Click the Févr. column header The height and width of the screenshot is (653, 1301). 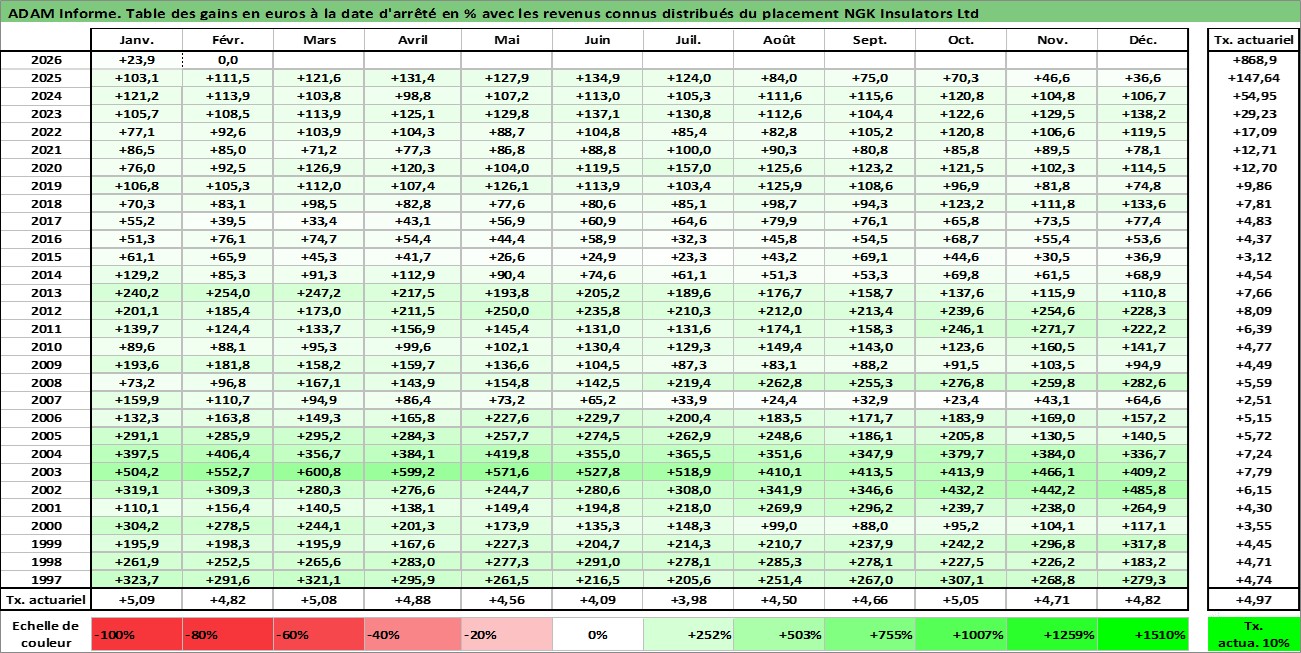pos(227,40)
